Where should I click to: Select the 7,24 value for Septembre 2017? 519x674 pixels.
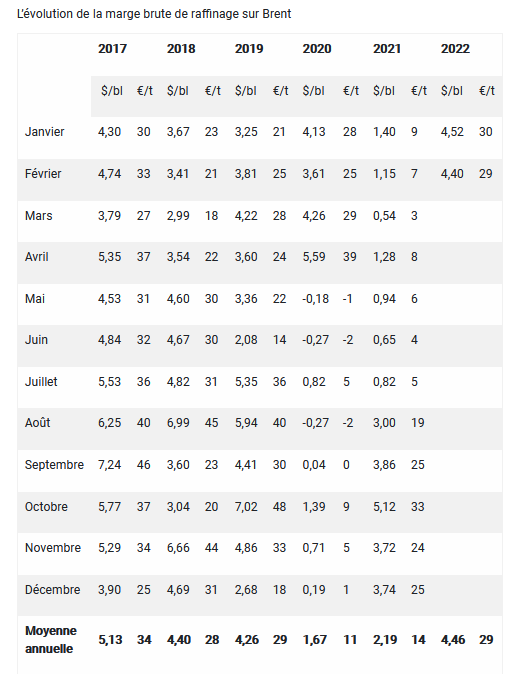click(x=109, y=465)
